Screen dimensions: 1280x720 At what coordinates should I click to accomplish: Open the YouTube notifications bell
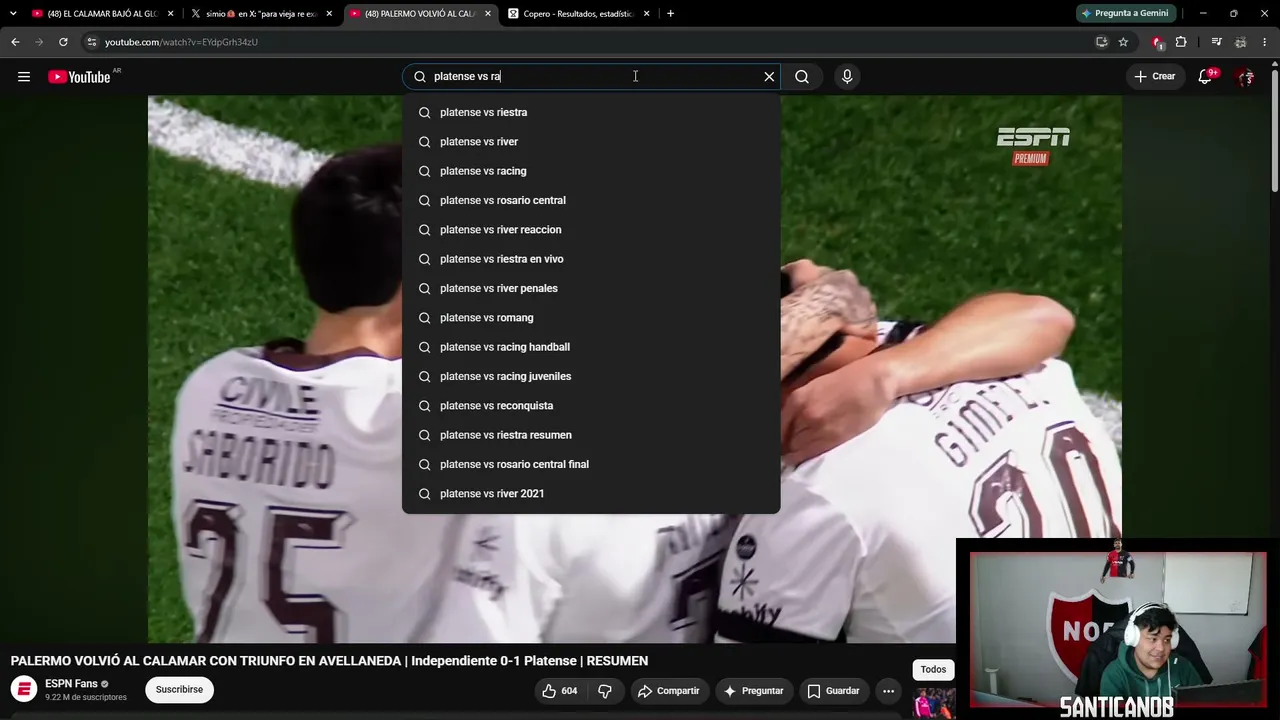pyautogui.click(x=1205, y=77)
